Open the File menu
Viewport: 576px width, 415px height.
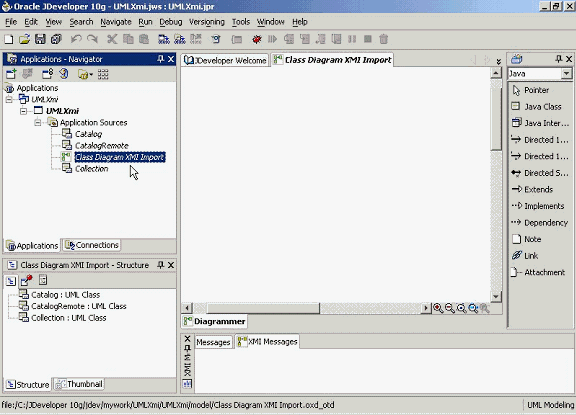(x=11, y=22)
